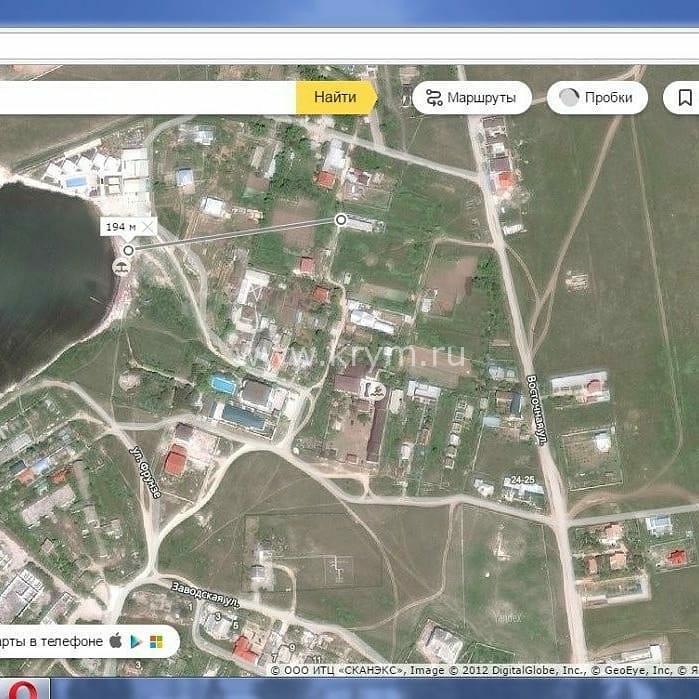Open the Google Play icon link

135,641
